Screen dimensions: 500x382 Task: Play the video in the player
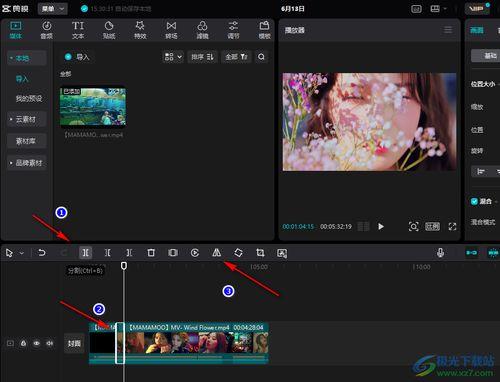[381, 227]
